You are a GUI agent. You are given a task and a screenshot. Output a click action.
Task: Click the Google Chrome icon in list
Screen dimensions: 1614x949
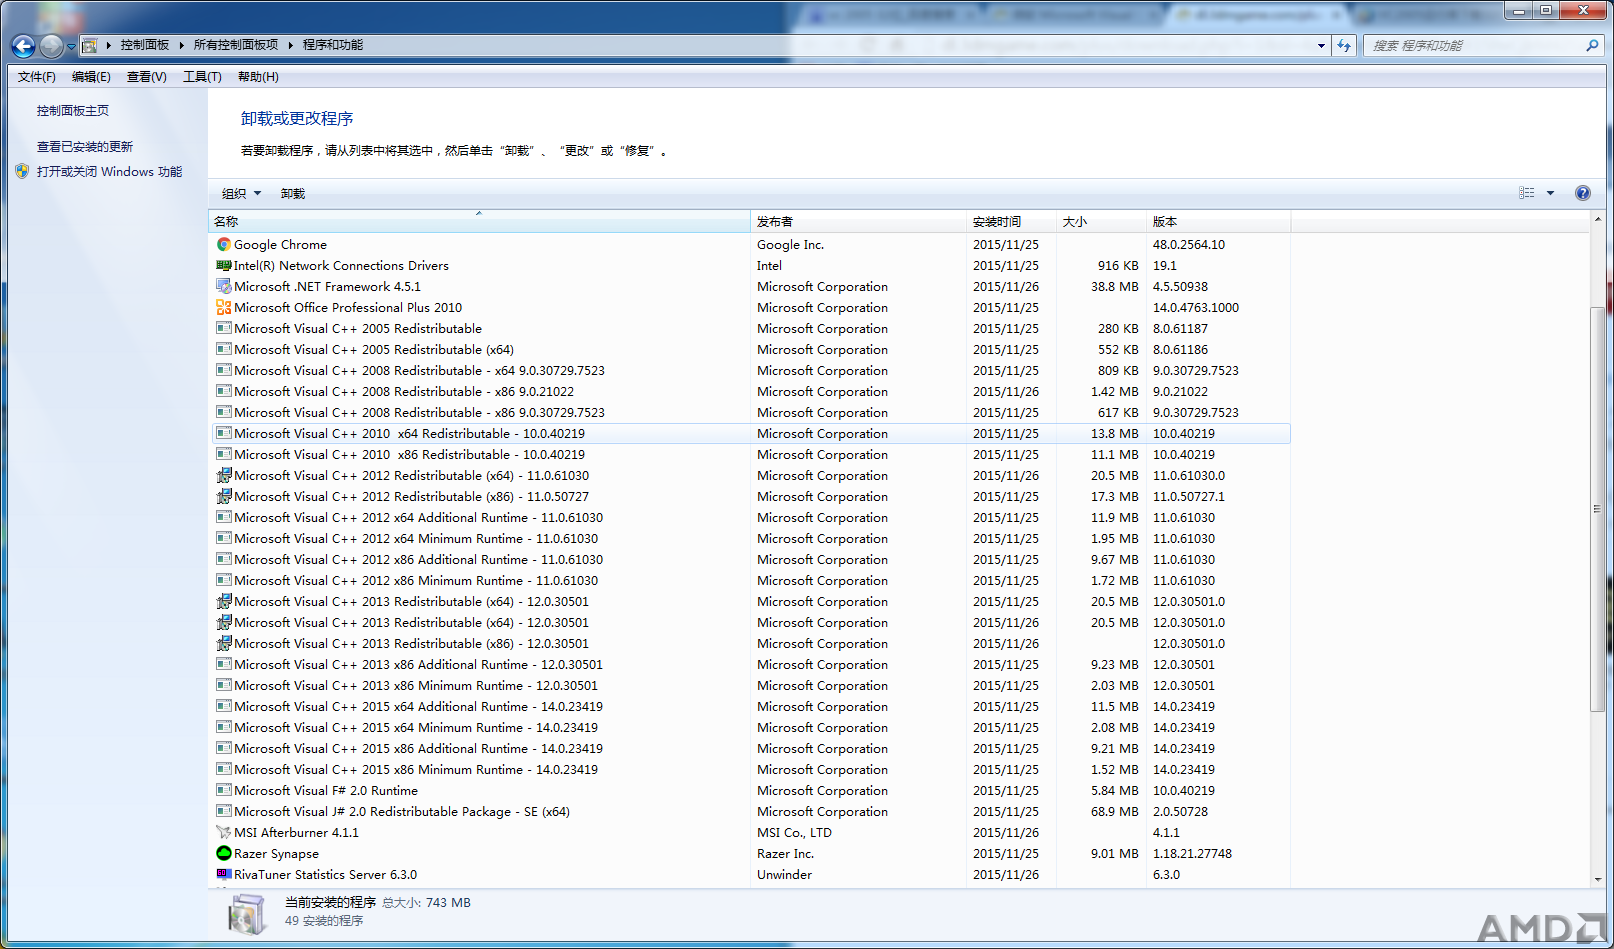click(x=224, y=244)
